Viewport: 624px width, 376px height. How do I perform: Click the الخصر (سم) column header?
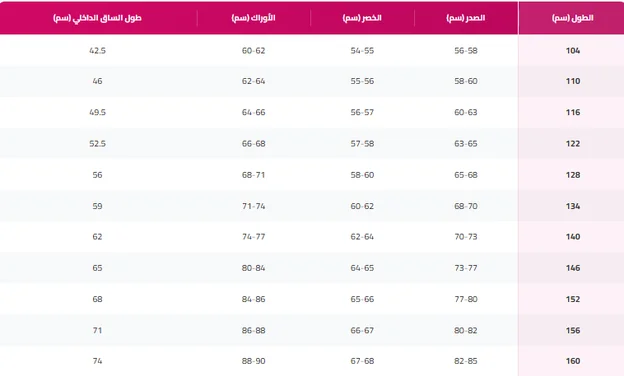(x=362, y=18)
